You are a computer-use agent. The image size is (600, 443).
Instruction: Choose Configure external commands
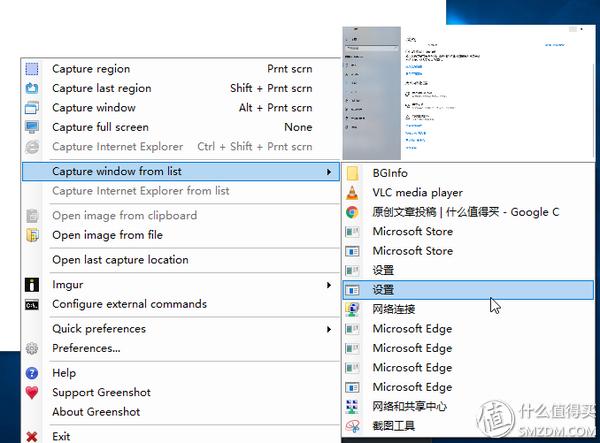coord(181,304)
